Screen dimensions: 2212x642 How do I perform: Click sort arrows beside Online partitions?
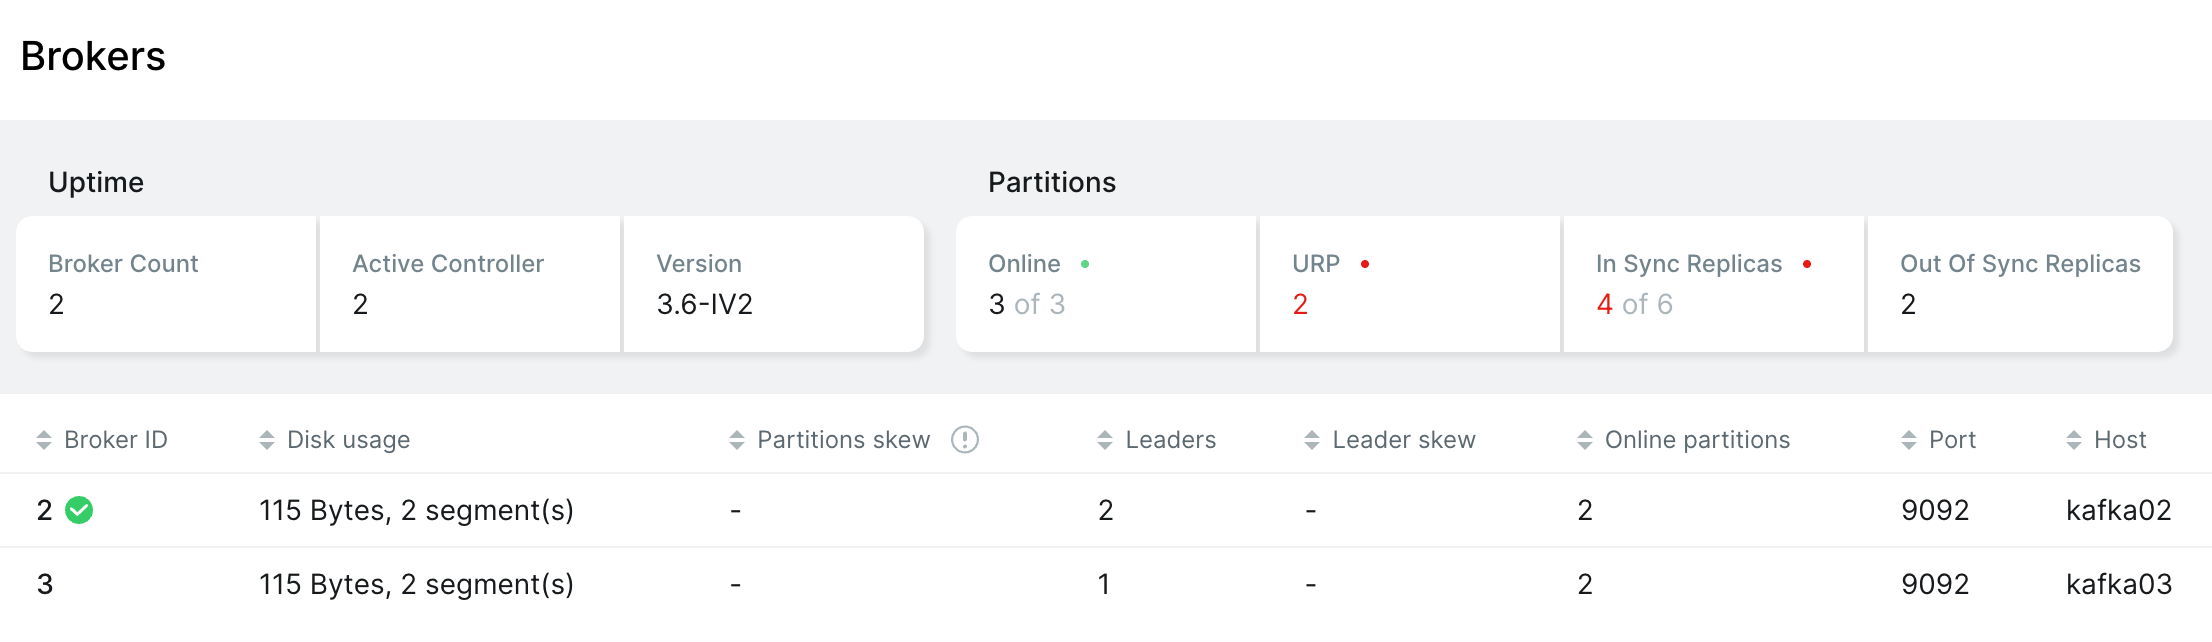point(1585,440)
